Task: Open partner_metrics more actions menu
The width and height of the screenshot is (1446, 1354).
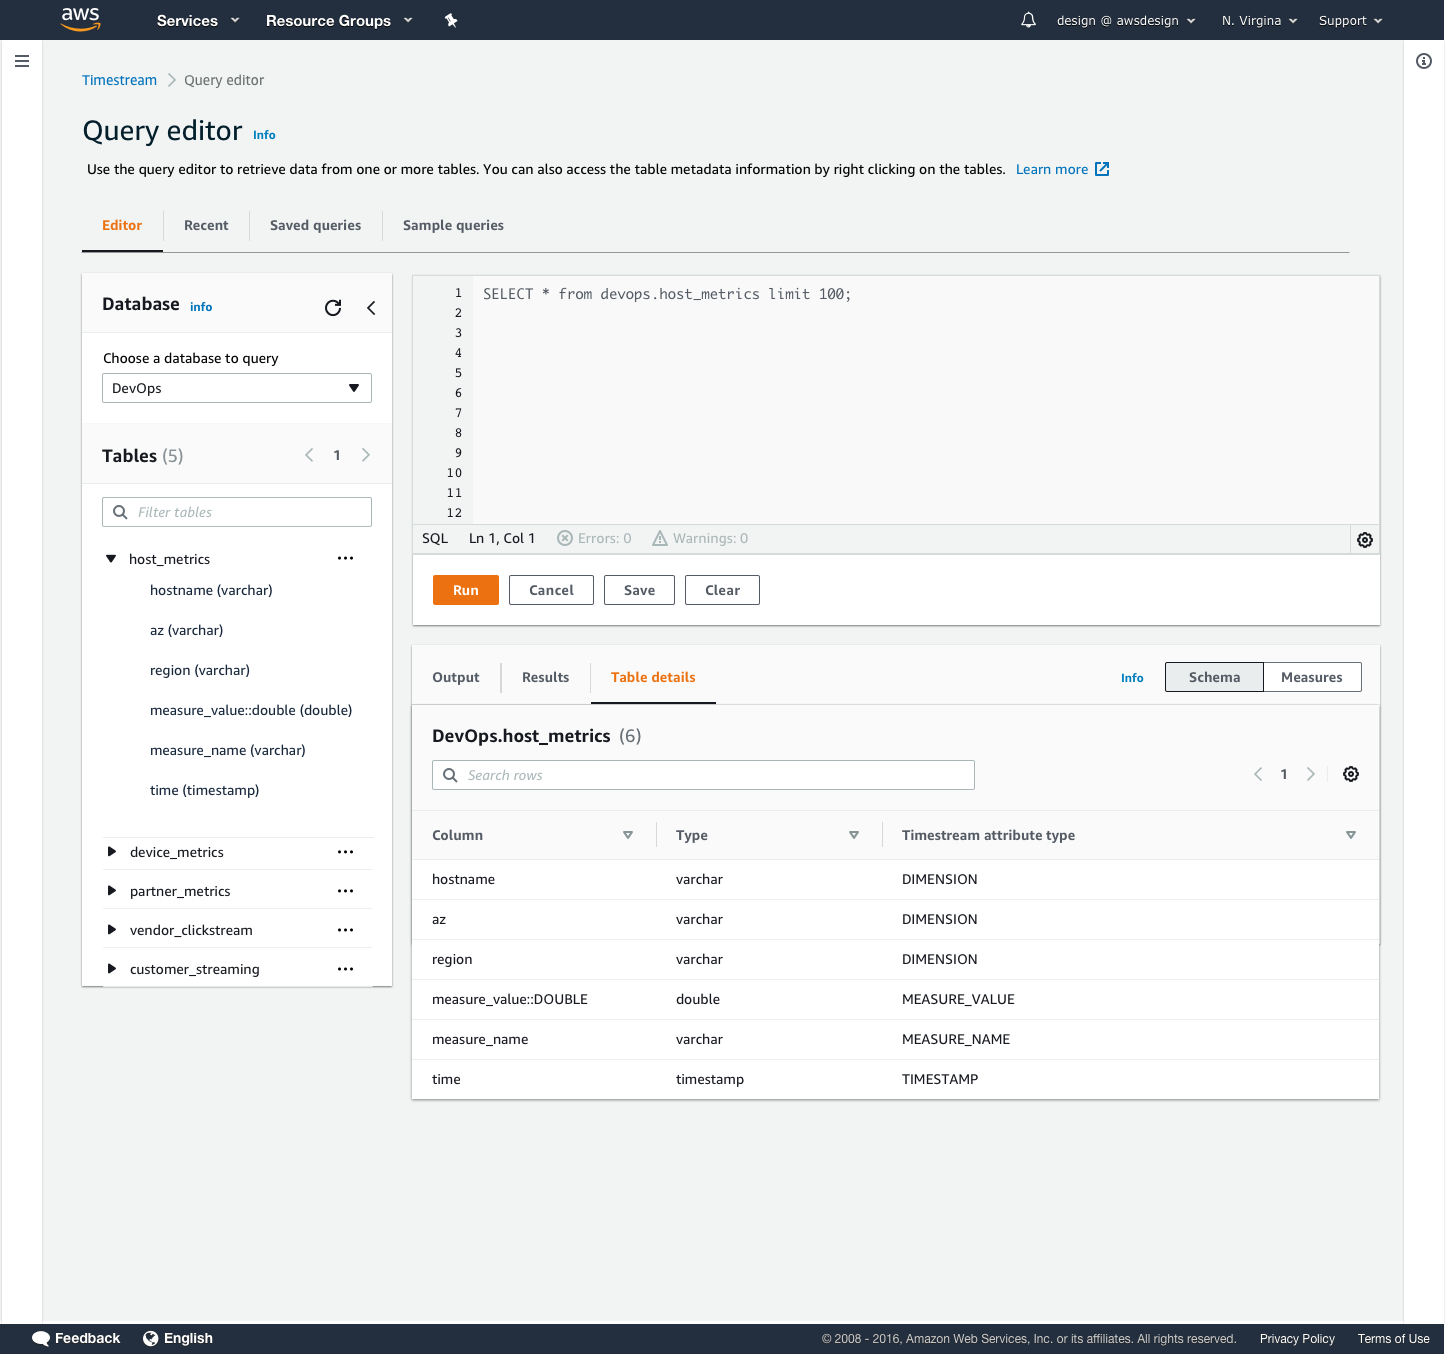Action: tap(346, 891)
